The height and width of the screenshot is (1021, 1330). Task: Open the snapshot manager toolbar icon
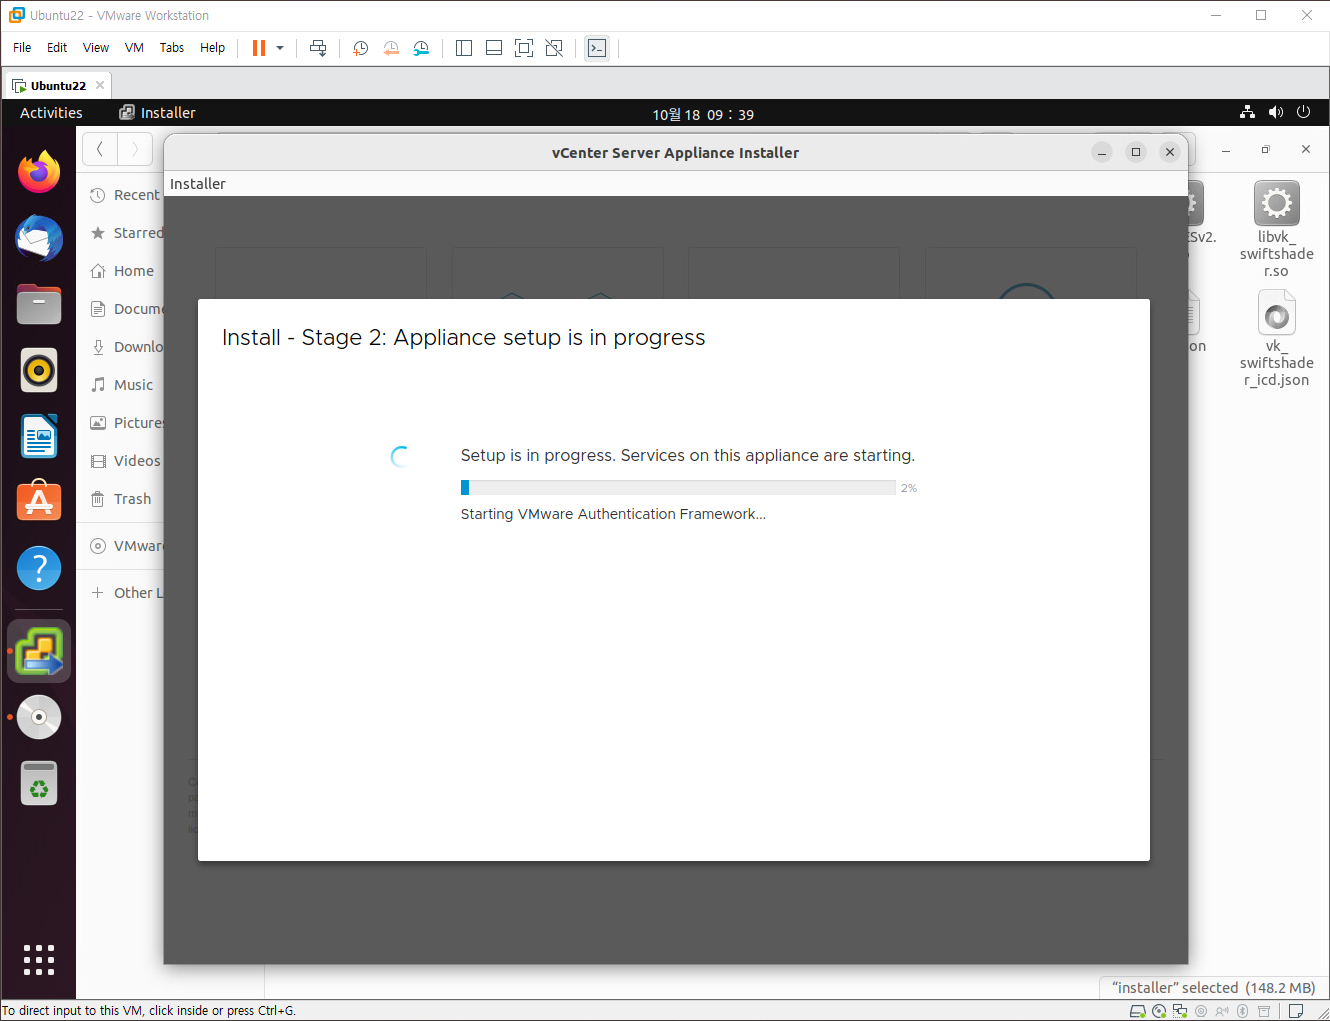click(421, 48)
